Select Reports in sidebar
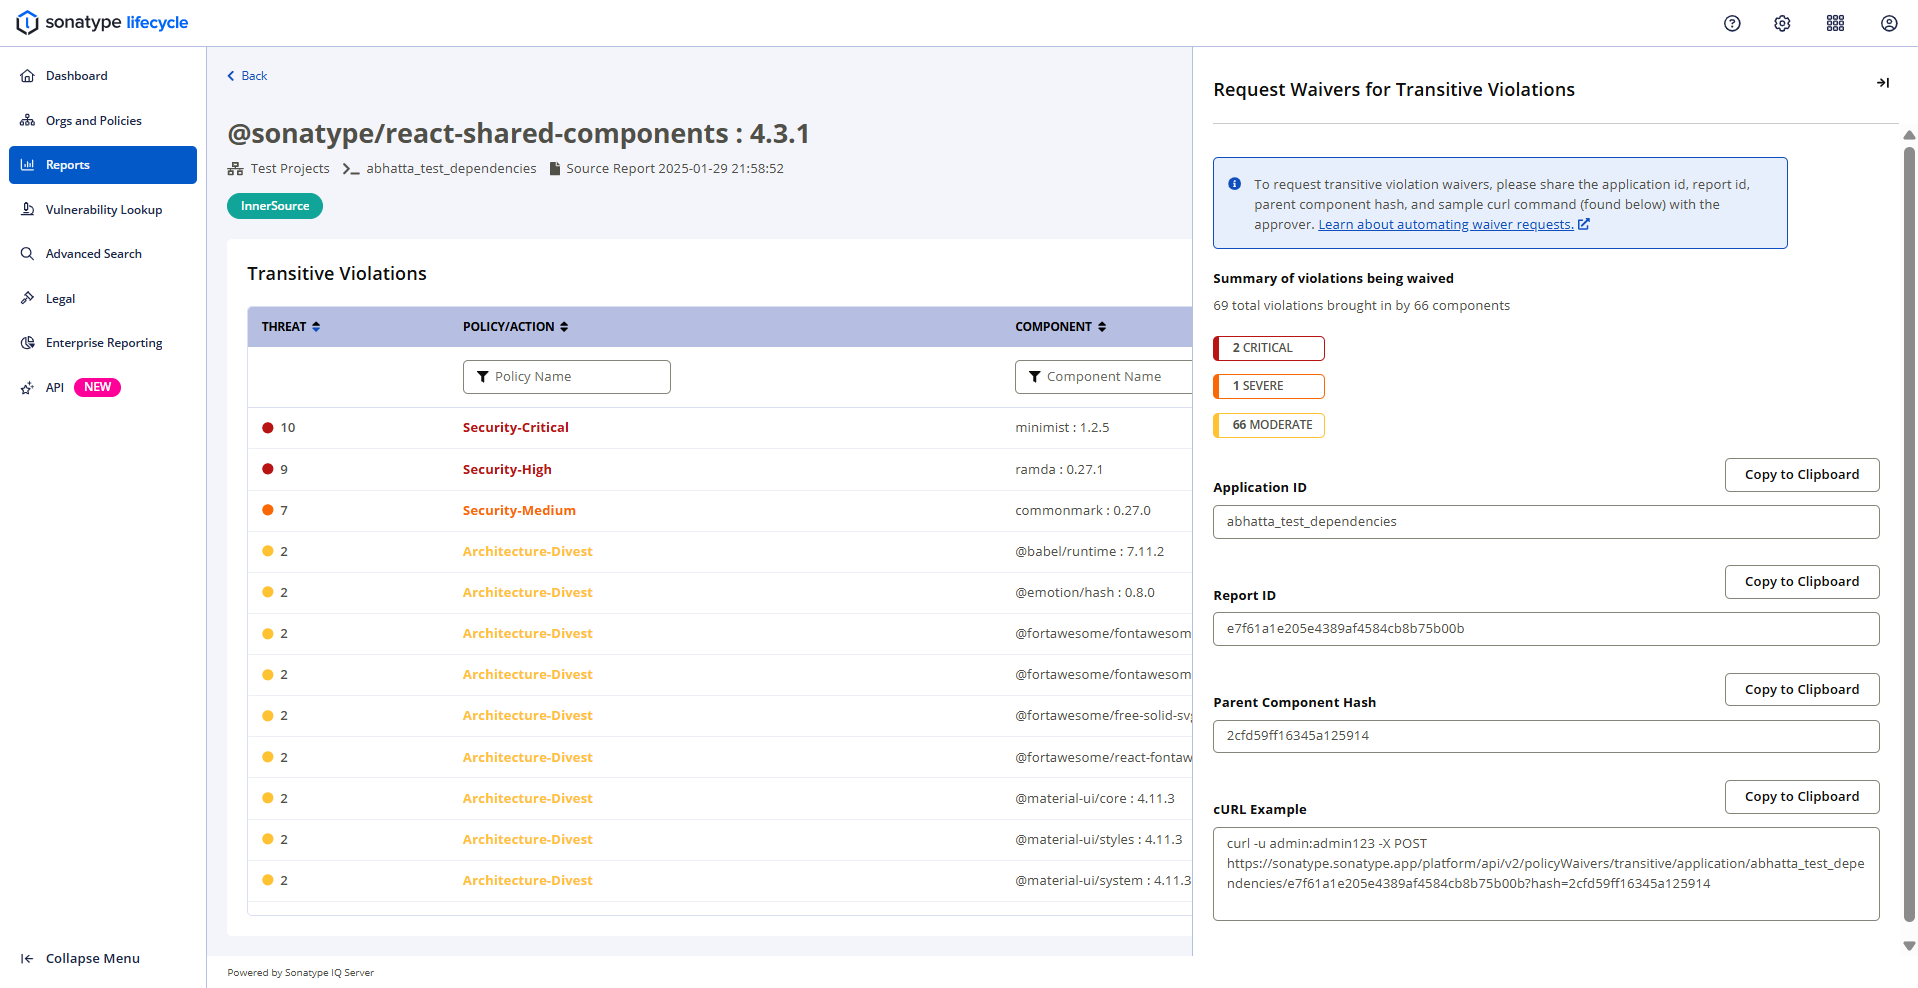Image resolution: width=1918 pixels, height=988 pixels. point(103,165)
